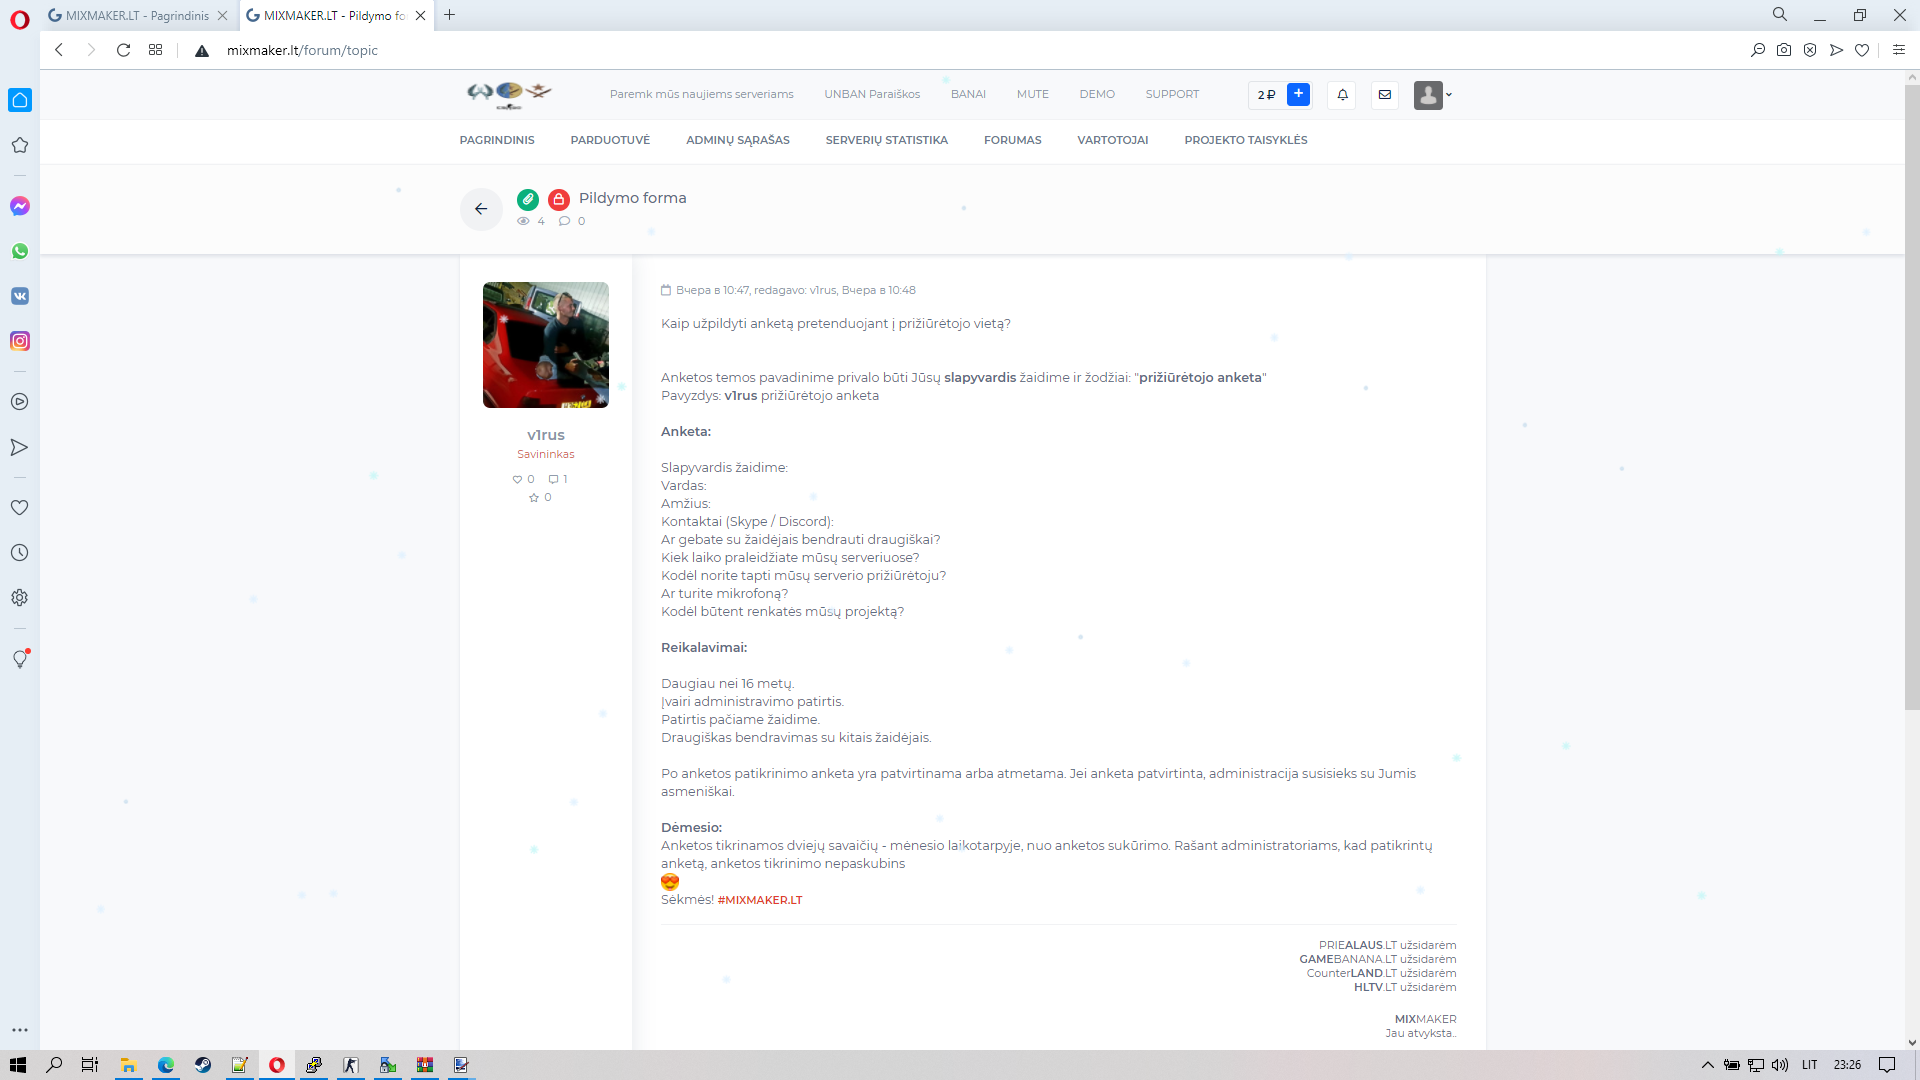
Task: Go back in browser history
Action: [59, 50]
